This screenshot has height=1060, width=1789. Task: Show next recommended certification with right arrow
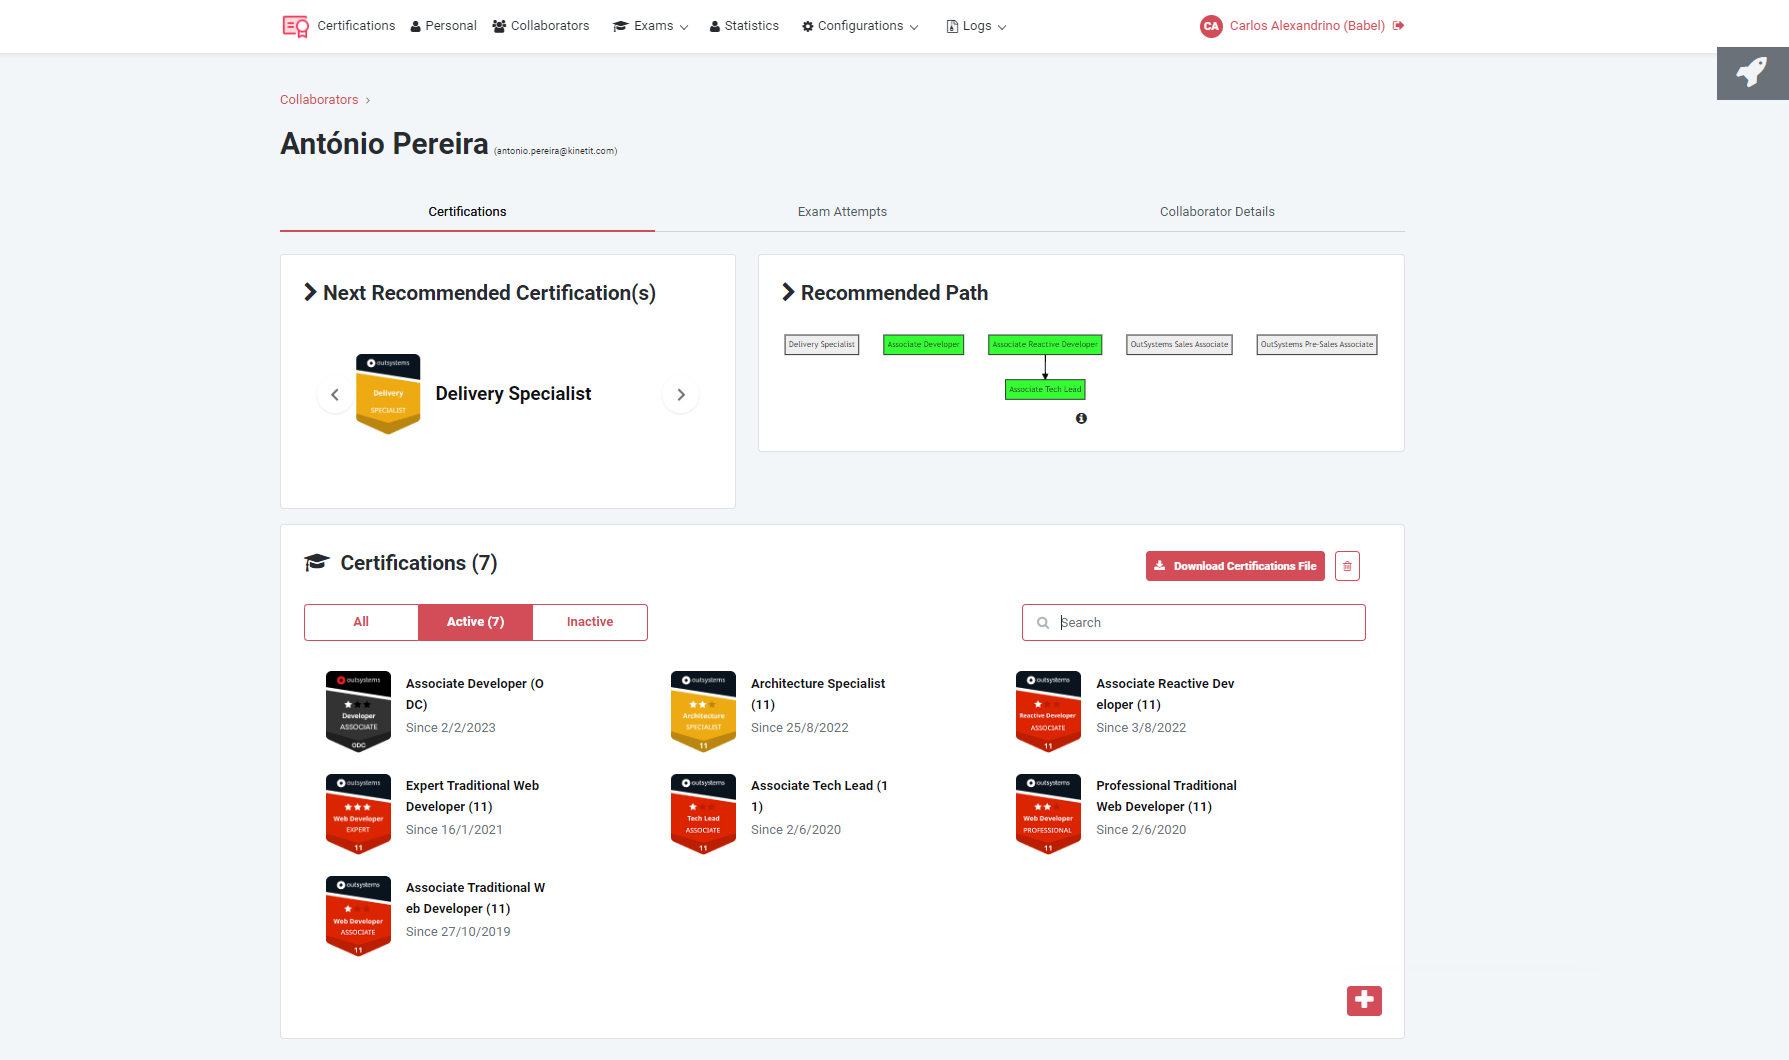coord(681,395)
